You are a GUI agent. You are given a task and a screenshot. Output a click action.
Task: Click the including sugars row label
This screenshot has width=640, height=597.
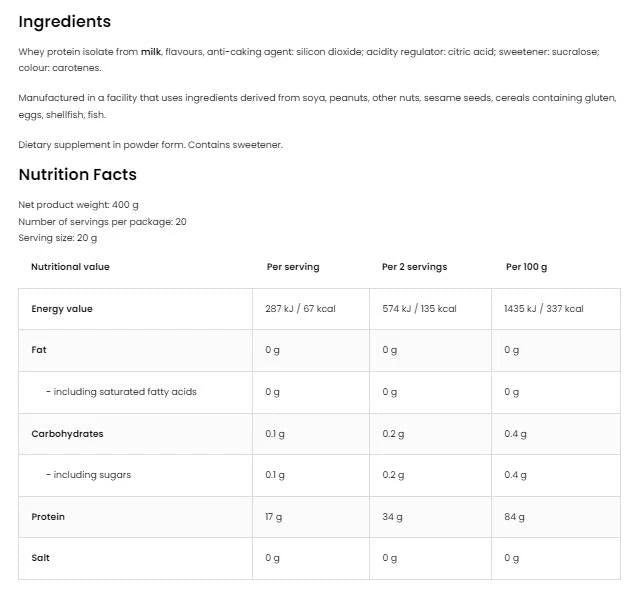click(88, 475)
